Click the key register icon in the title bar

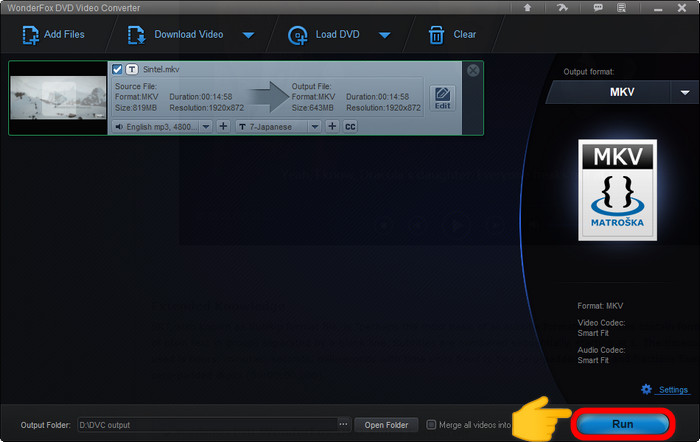(562, 8)
